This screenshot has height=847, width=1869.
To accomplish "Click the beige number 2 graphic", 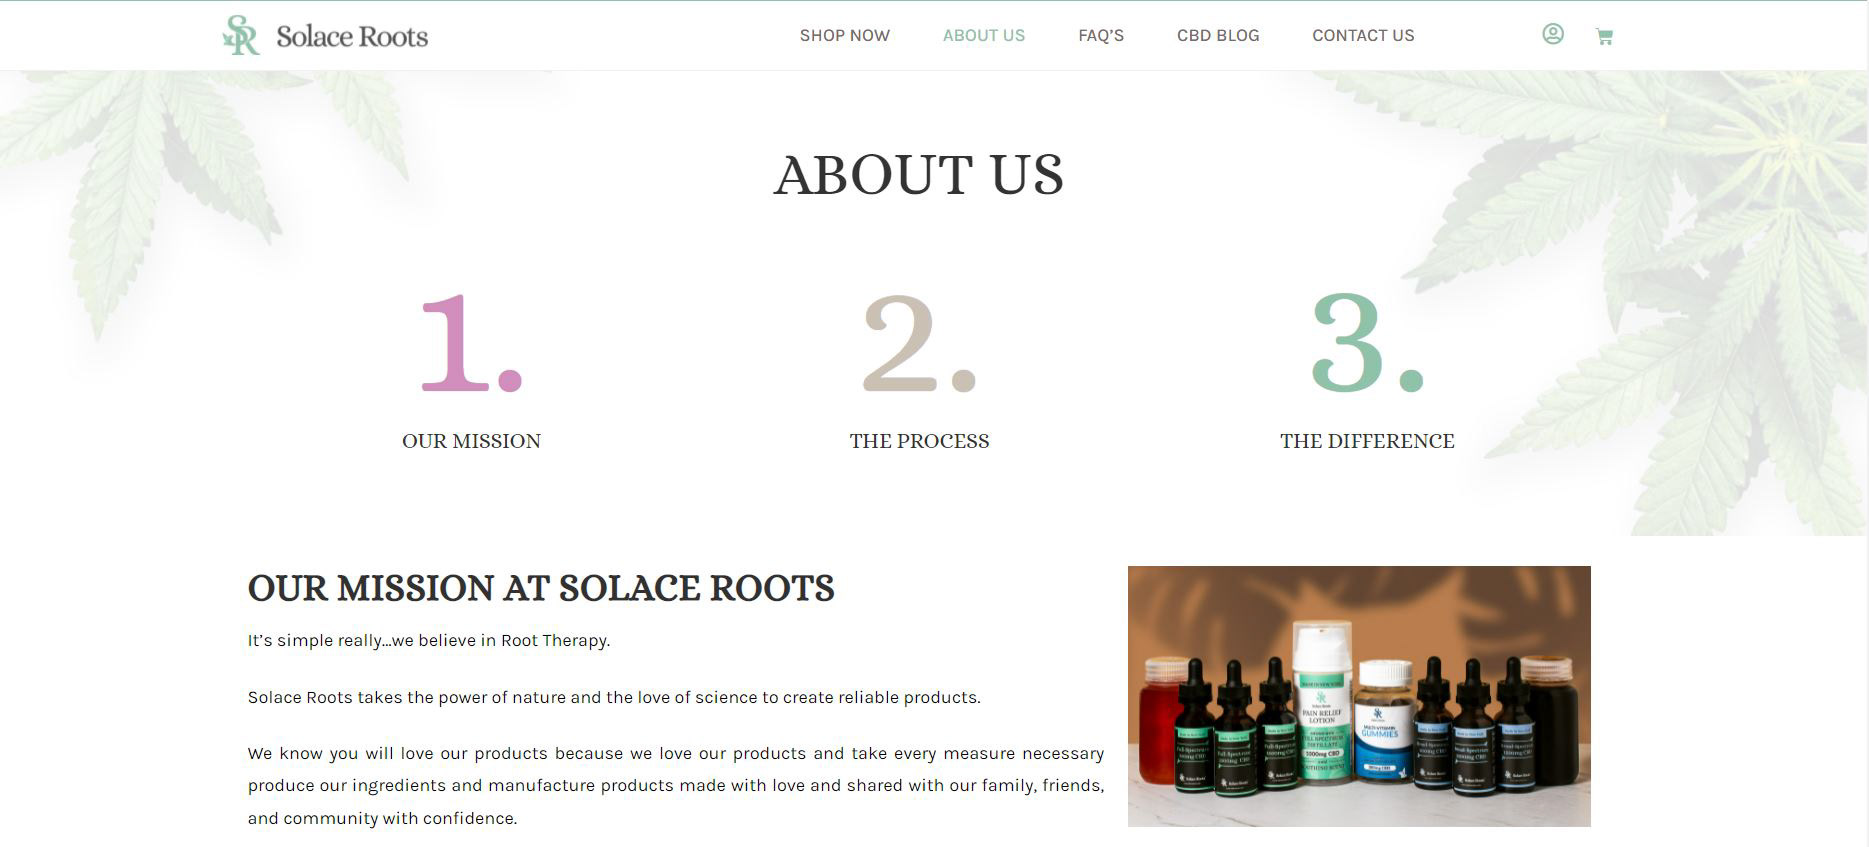I will 919,343.
